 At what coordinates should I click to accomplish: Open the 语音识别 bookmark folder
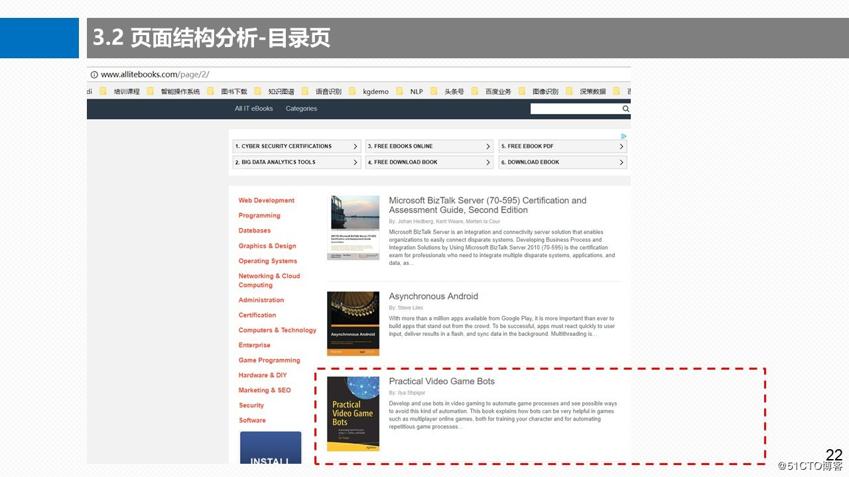pyautogui.click(x=322, y=92)
